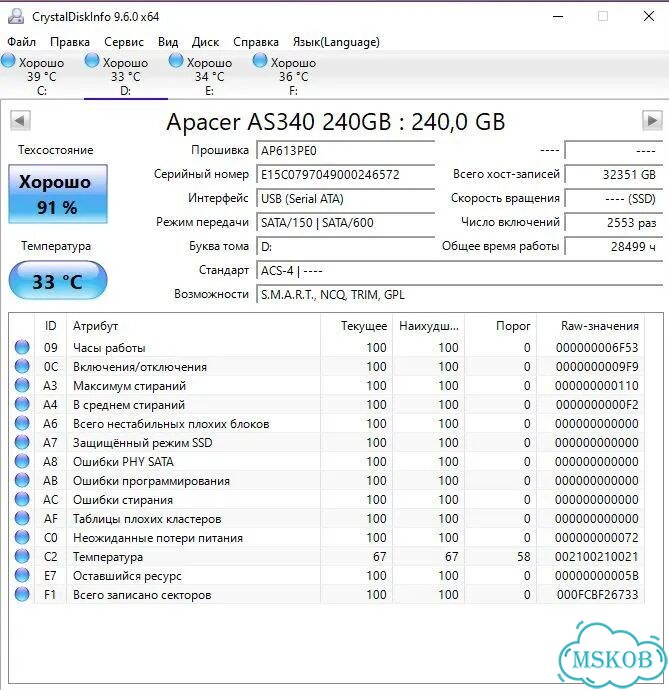This screenshot has width=669, height=690.
Task: Click the serial number field E15C0797049000246572
Action: (x=346, y=174)
